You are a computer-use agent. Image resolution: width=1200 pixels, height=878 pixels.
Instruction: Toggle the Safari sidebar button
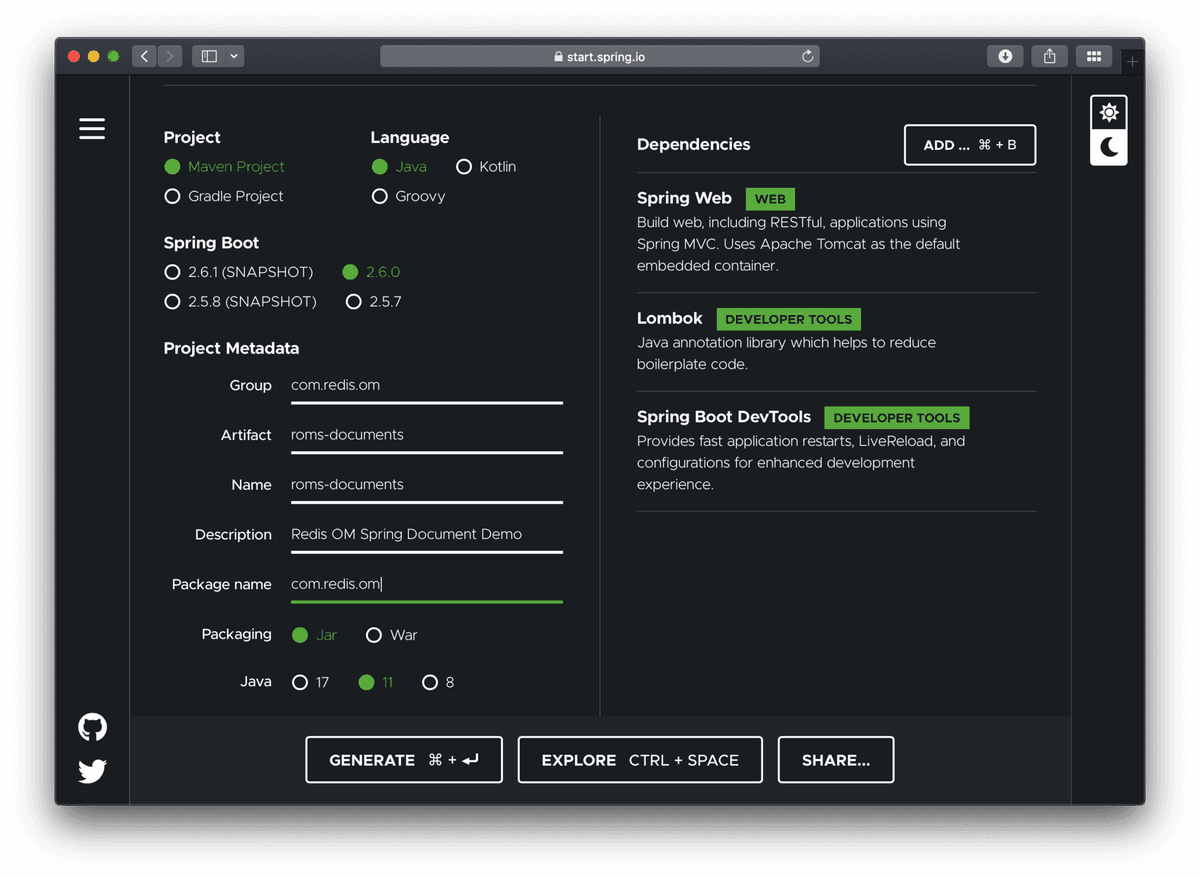[x=209, y=57]
